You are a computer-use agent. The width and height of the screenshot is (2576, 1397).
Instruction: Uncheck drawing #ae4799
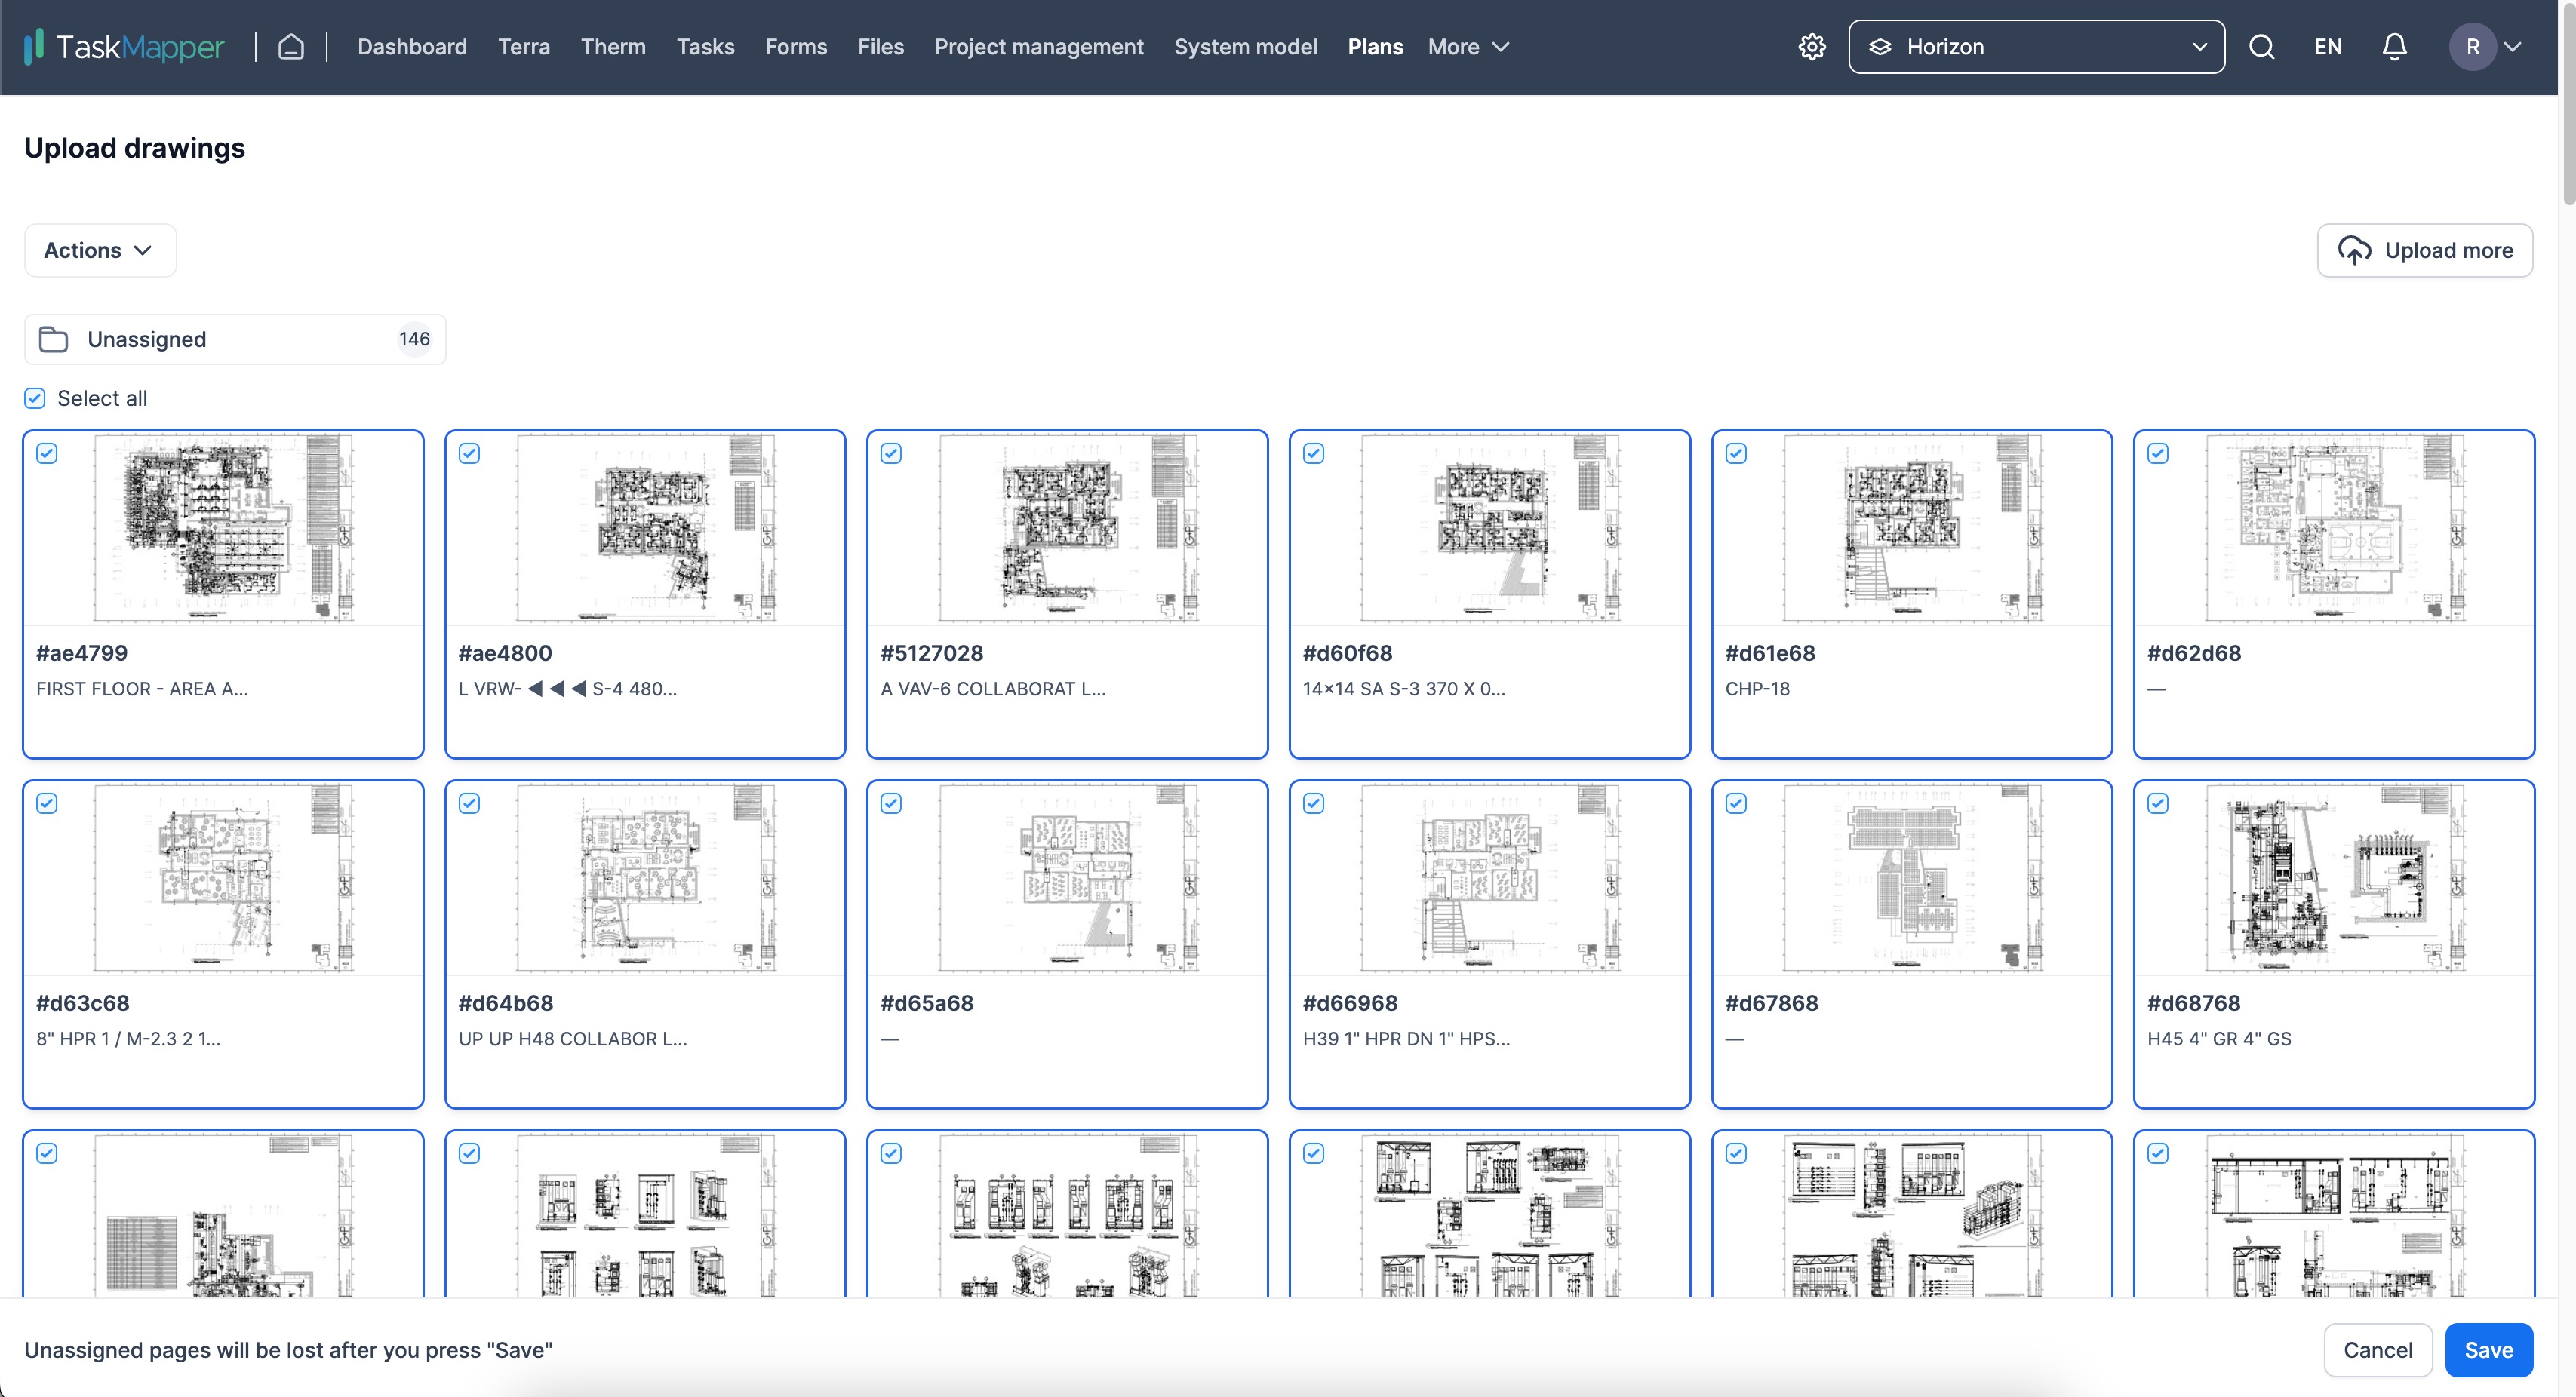point(47,454)
